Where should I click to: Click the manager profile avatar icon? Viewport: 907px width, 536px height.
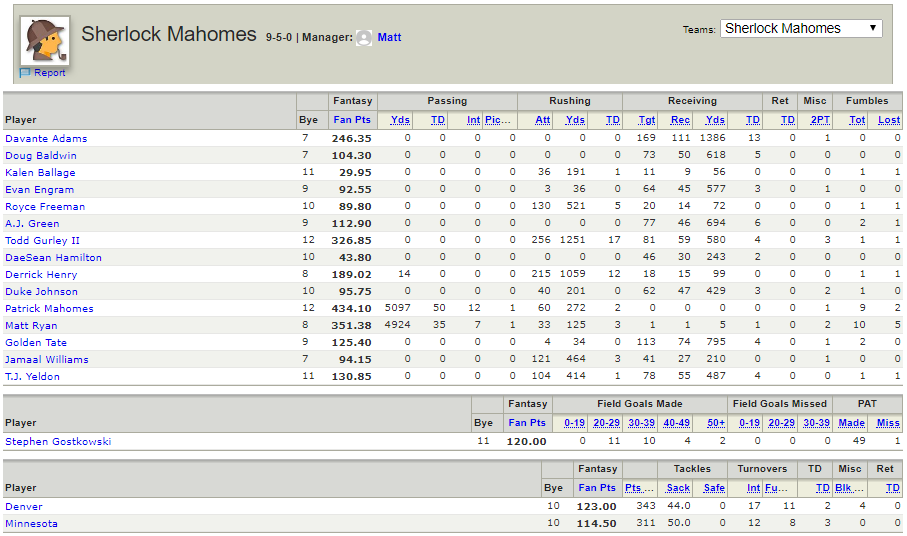click(x=364, y=38)
